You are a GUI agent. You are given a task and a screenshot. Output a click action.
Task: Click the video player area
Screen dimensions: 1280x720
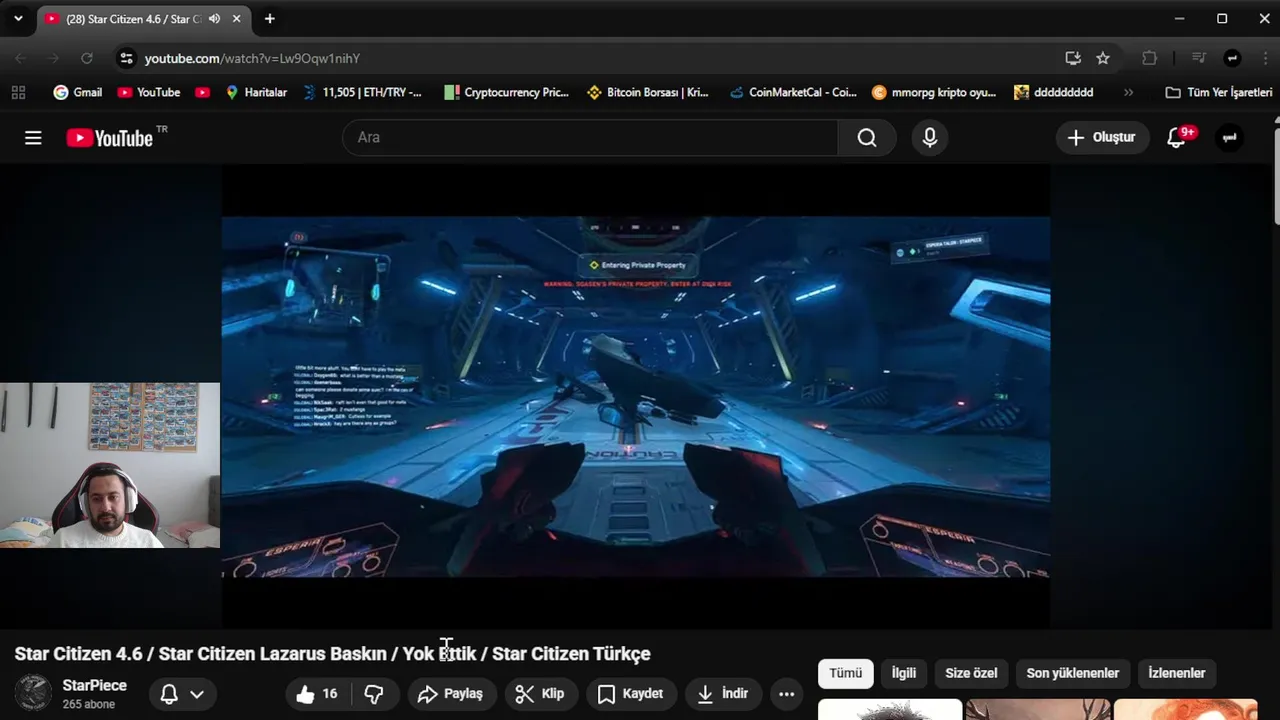[x=636, y=396]
